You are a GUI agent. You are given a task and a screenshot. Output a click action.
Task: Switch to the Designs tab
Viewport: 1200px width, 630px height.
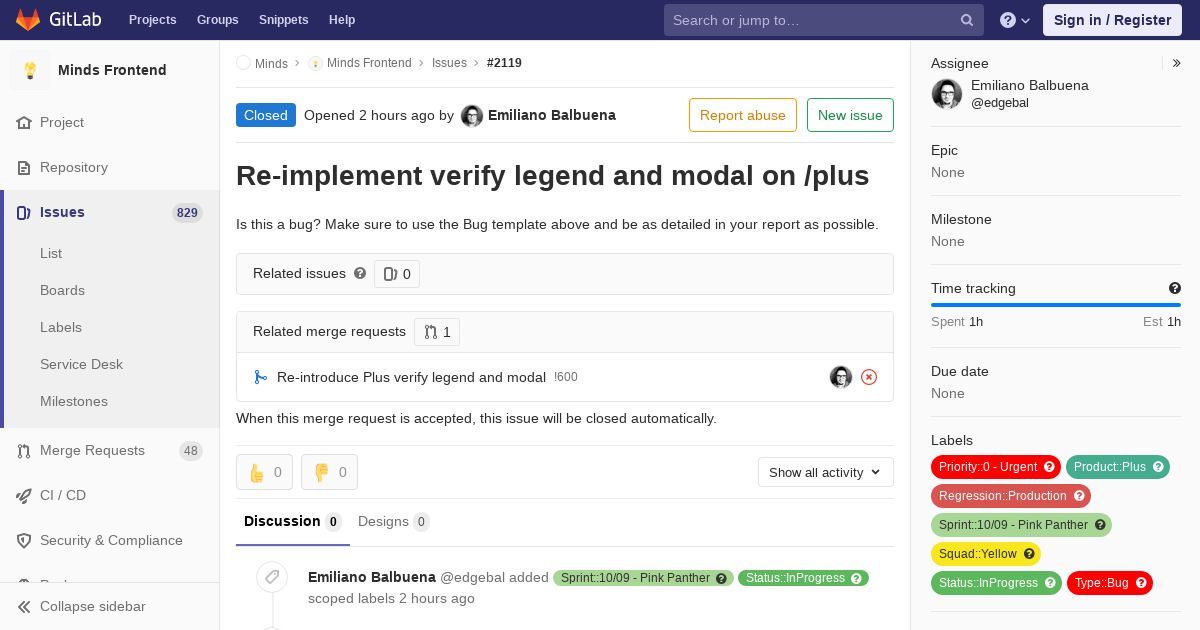coord(393,522)
